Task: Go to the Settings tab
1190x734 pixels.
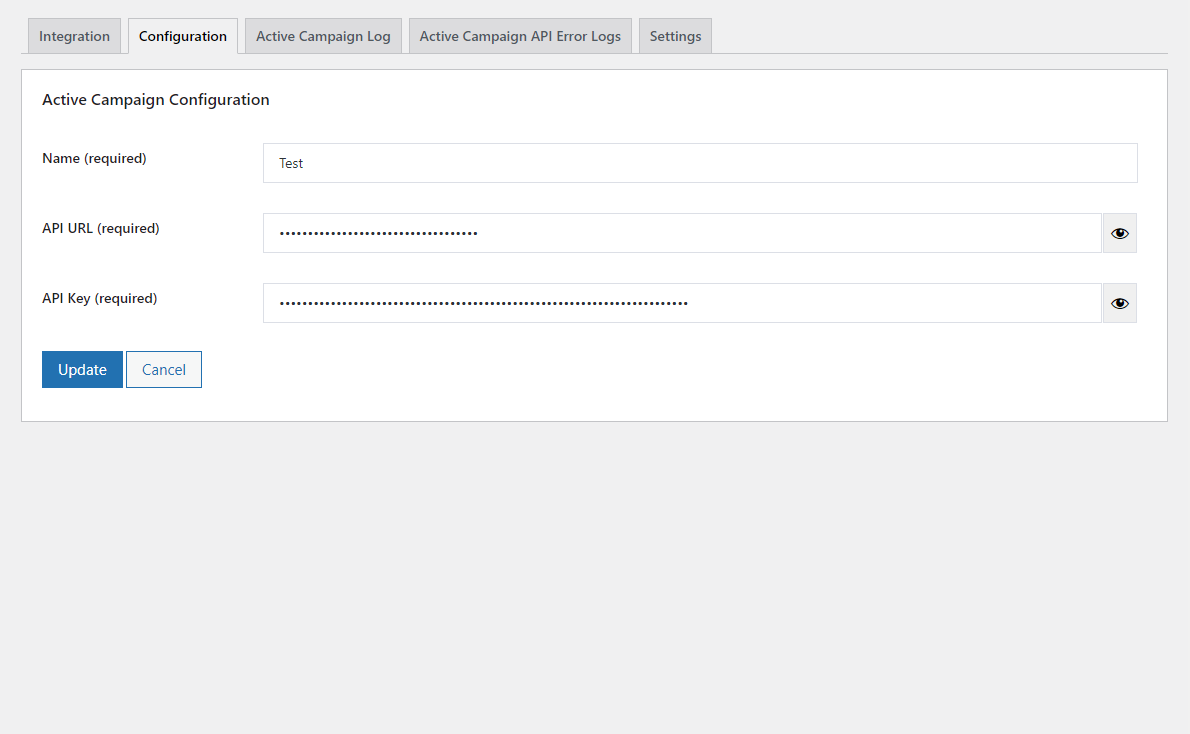Action: pos(675,36)
